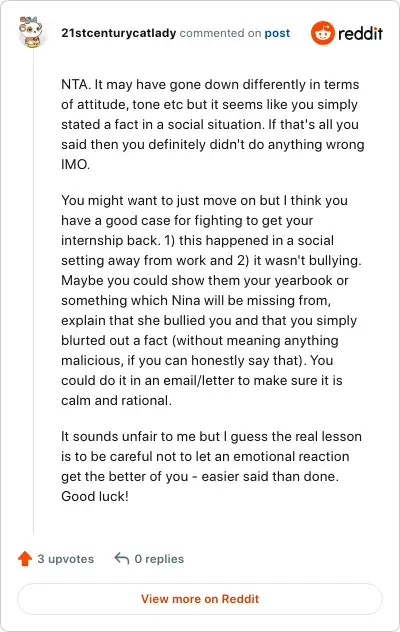Click the commenter's cat avatar image
The width and height of the screenshot is (400, 632).
[33, 32]
